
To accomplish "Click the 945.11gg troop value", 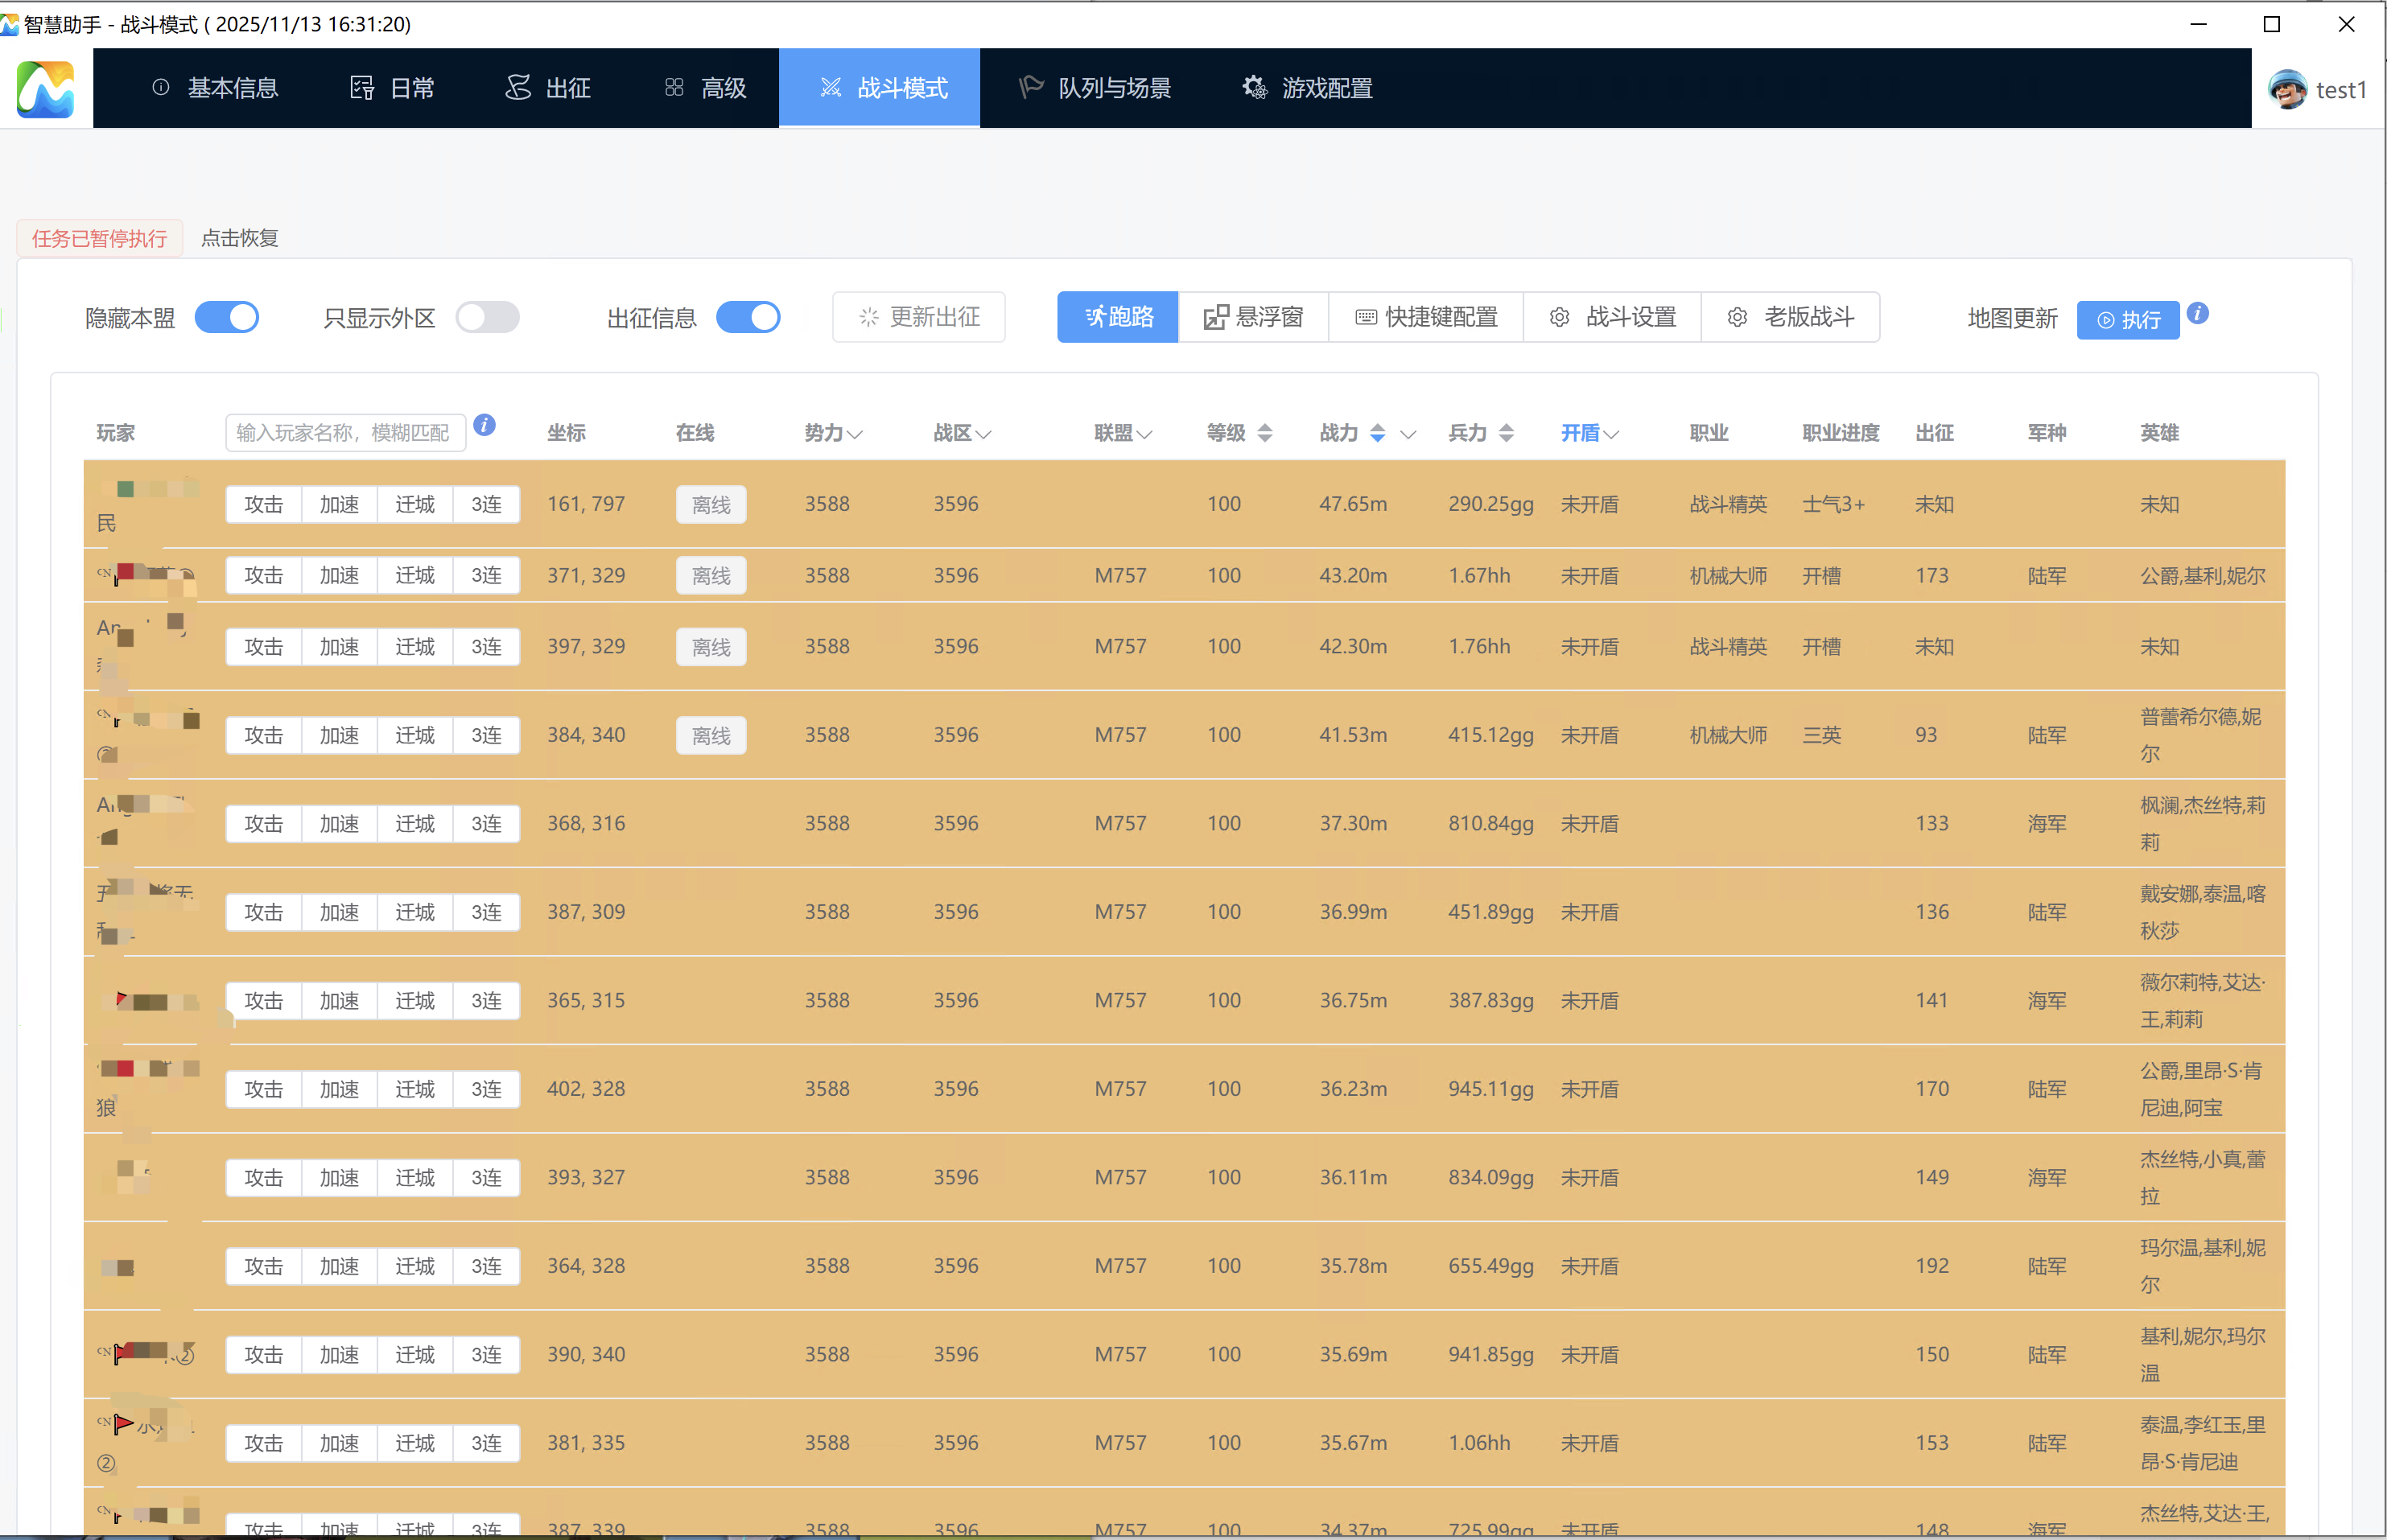I will (1491, 1089).
